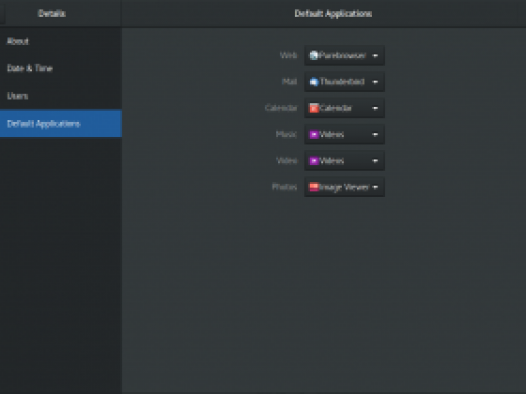Expand the Photos dropdown showing Image Viewer

(344, 187)
